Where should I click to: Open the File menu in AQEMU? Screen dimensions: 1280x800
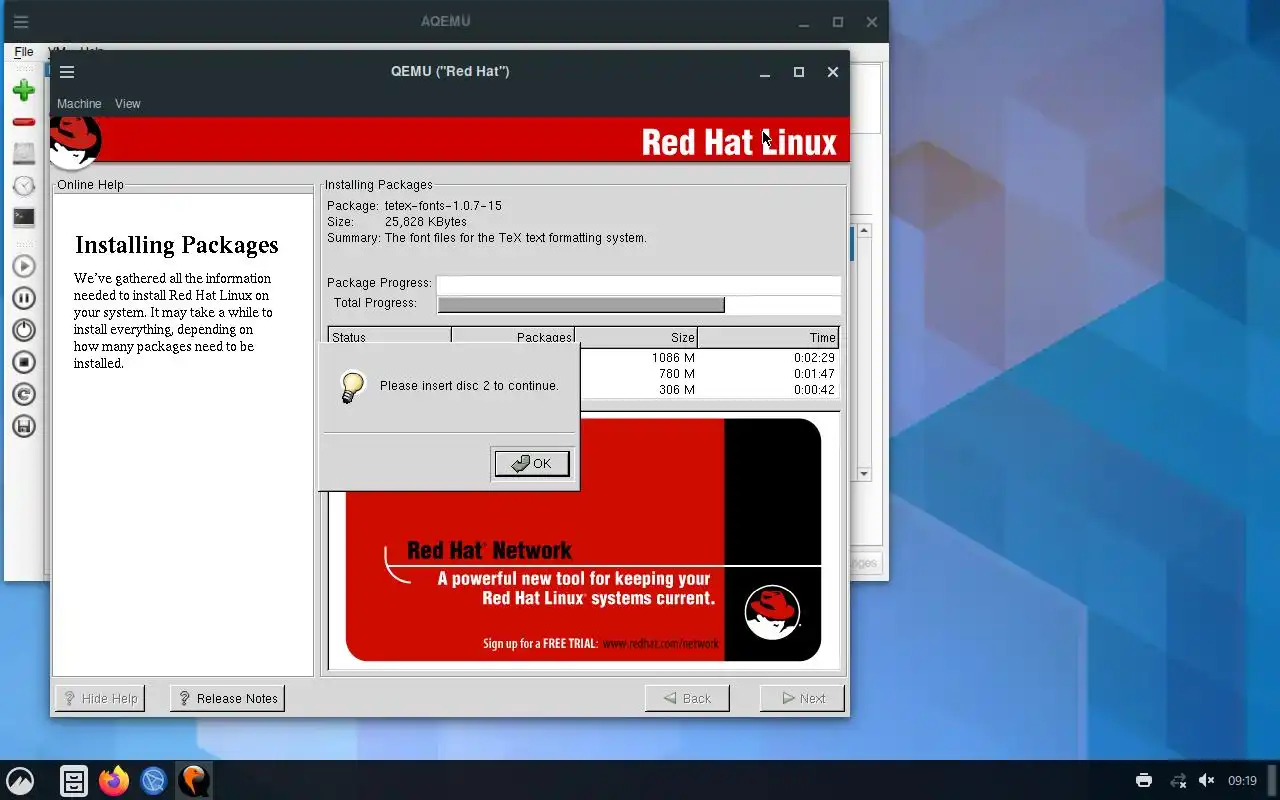[24, 52]
